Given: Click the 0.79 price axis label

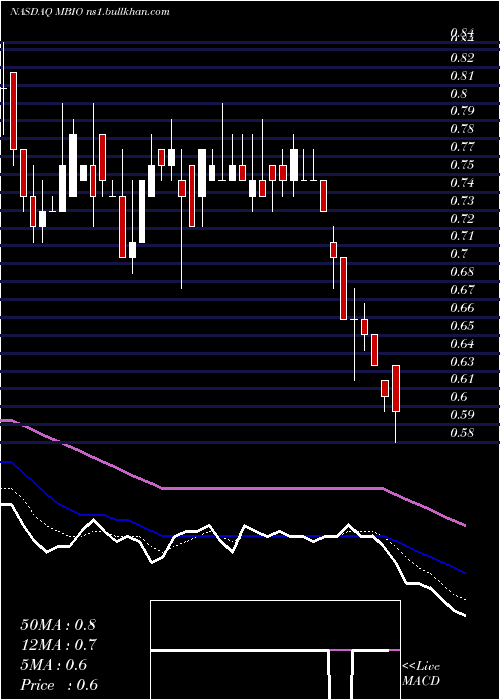Looking at the screenshot, I should [462, 111].
